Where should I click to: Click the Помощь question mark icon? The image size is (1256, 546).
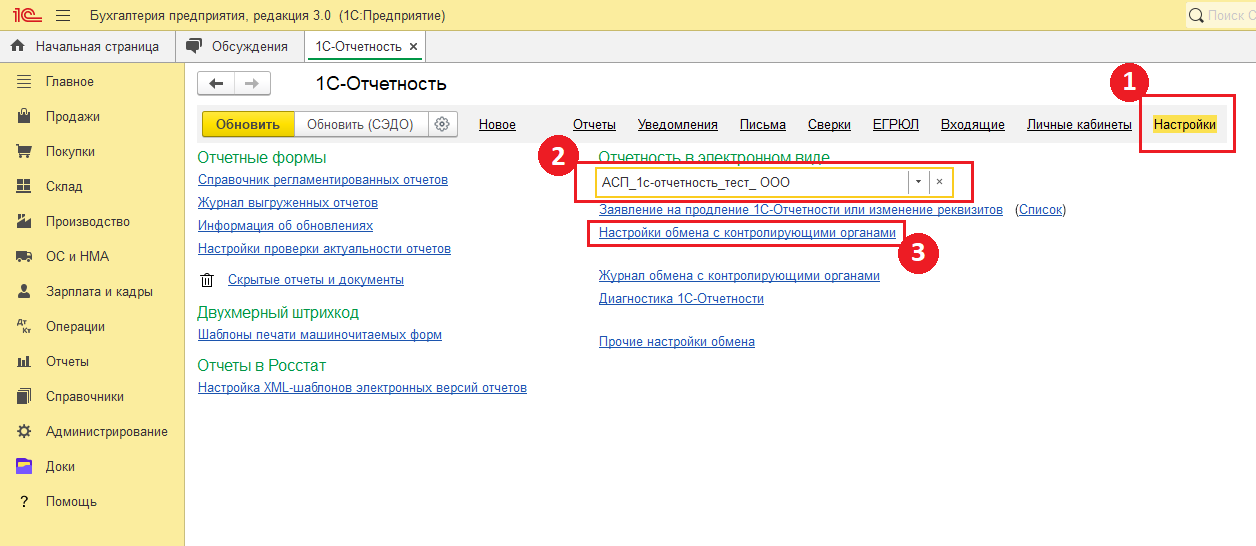pos(25,501)
